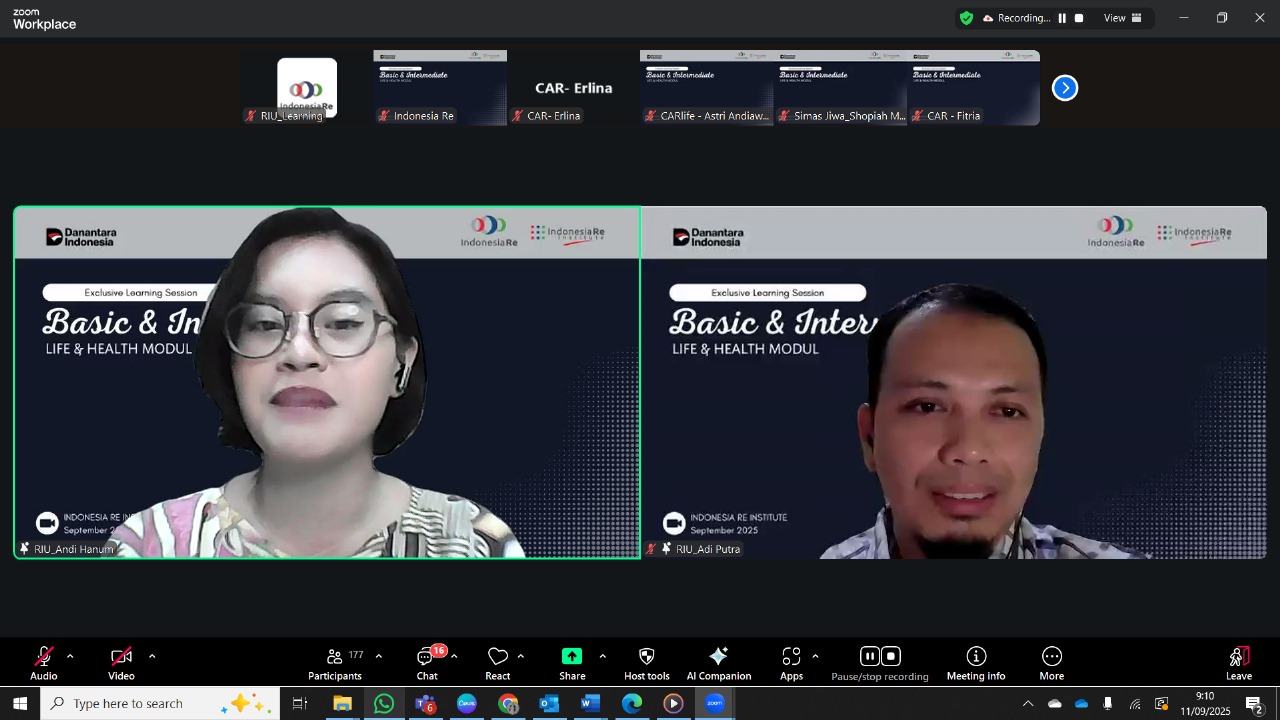Image resolution: width=1280 pixels, height=720 pixels.
Task: Open the View layout menu
Action: [1122, 18]
